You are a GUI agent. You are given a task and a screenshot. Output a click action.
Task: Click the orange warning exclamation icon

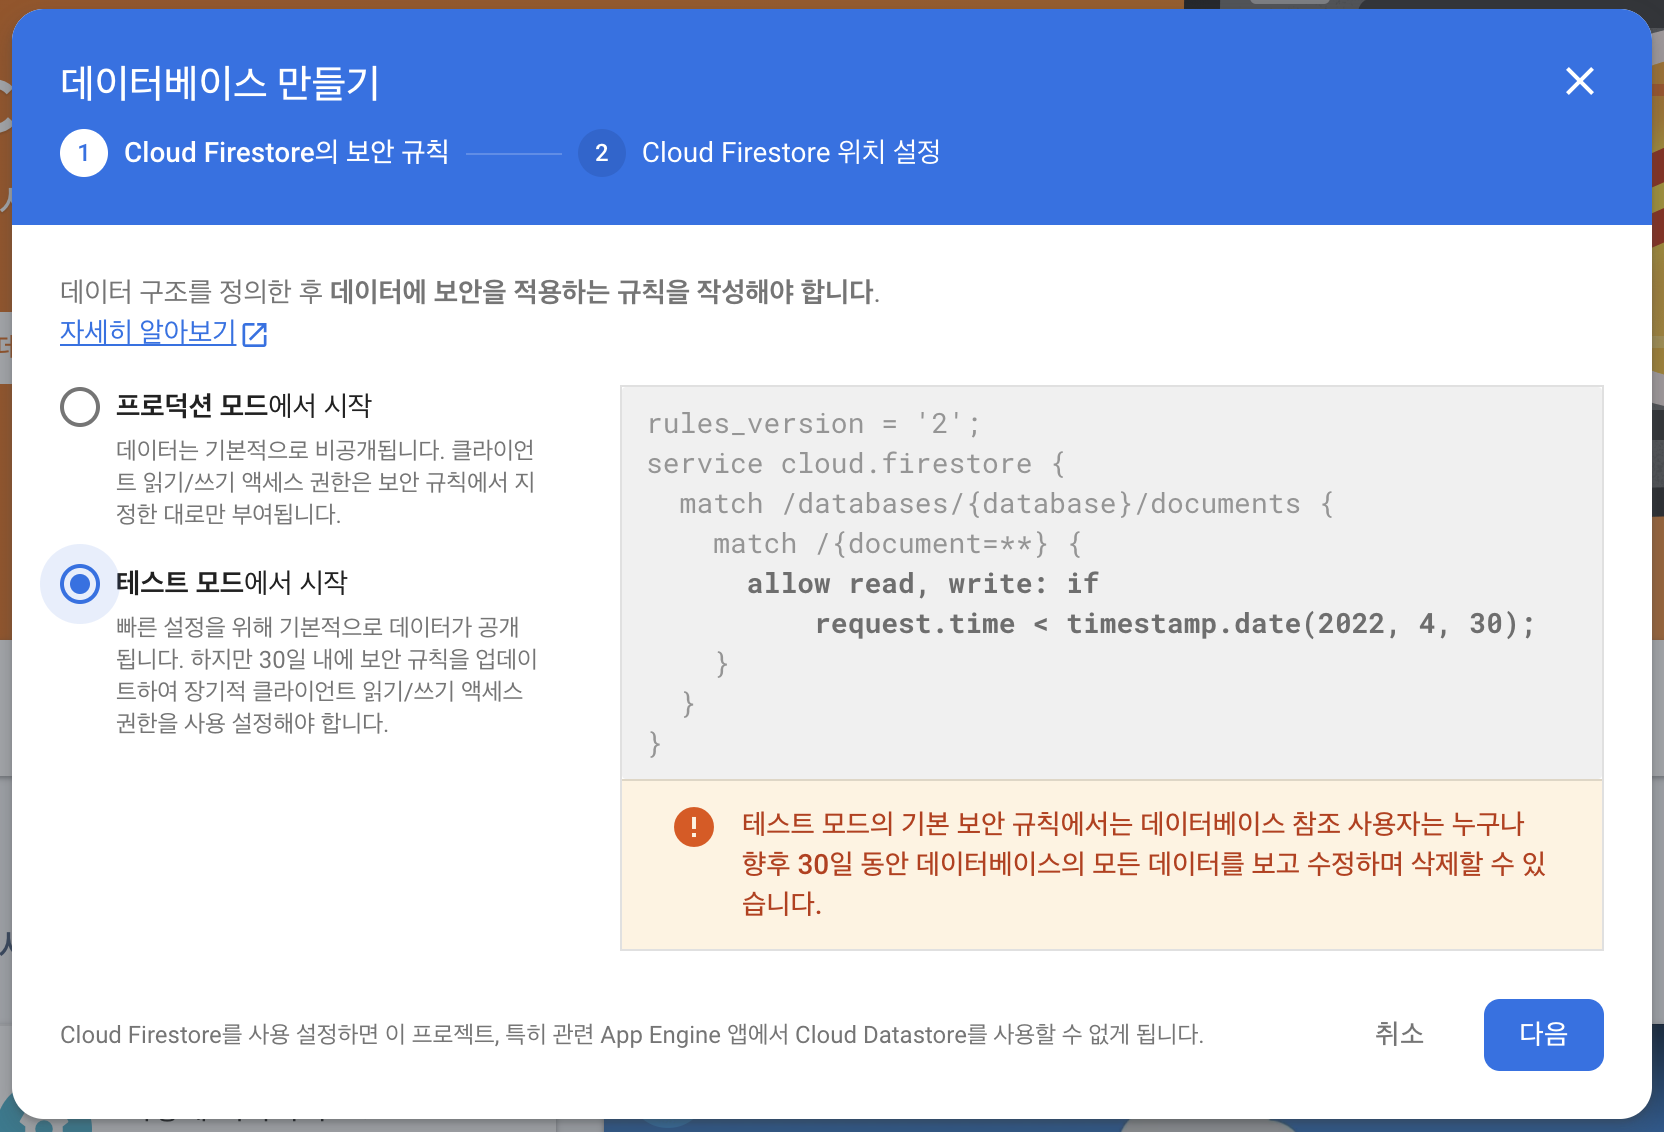coord(693,827)
